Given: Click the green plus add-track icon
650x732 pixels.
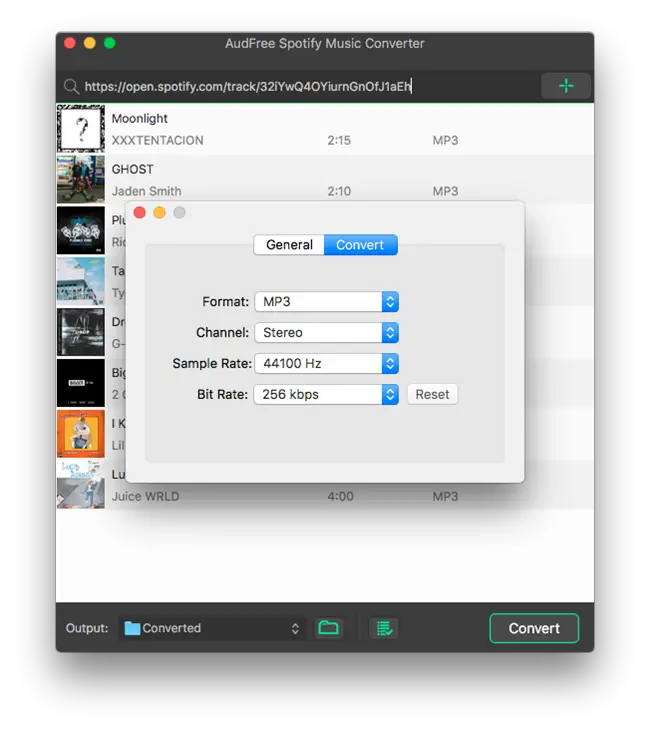Looking at the screenshot, I should pyautogui.click(x=566, y=86).
